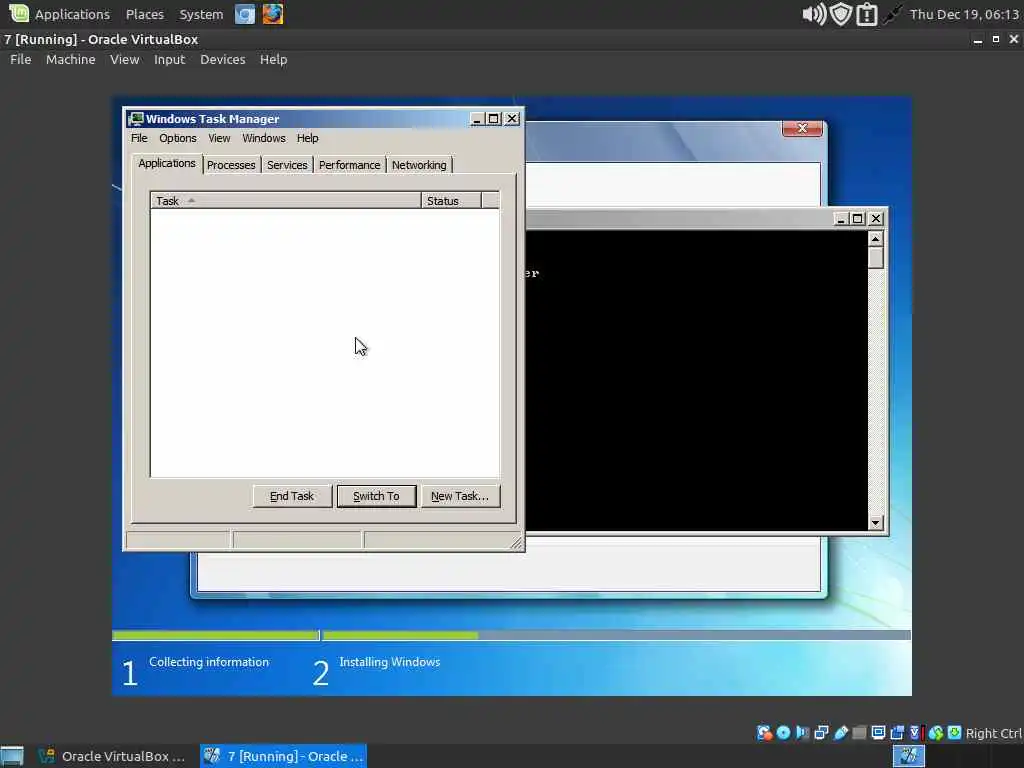This screenshot has height=768, width=1024.
Task: Switch to the Networking tab
Action: [419, 165]
